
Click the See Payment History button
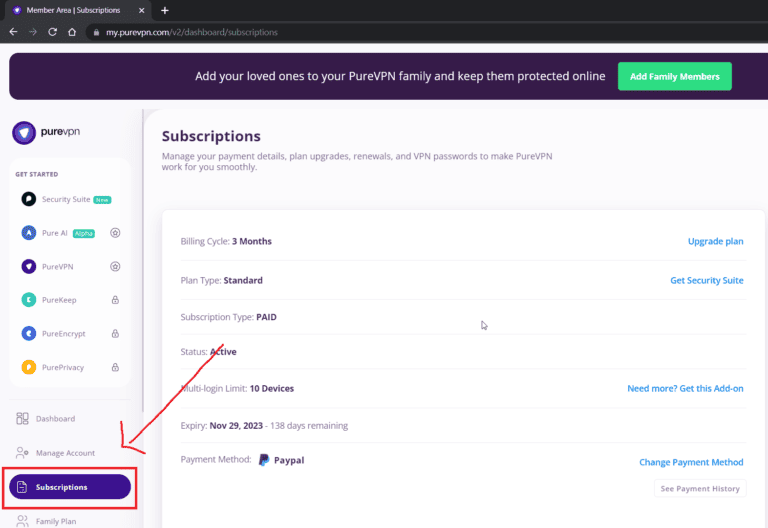coord(699,489)
